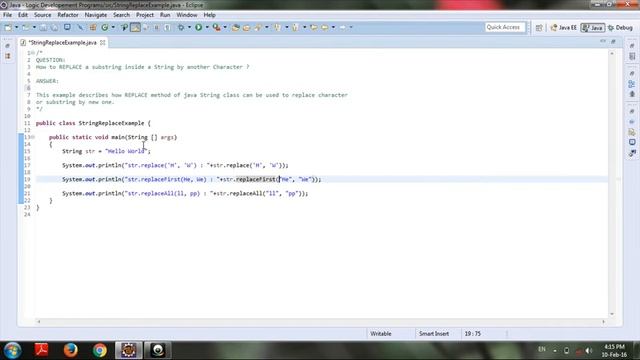Click the horizontal scrollbar left arrow

pos(39,322)
